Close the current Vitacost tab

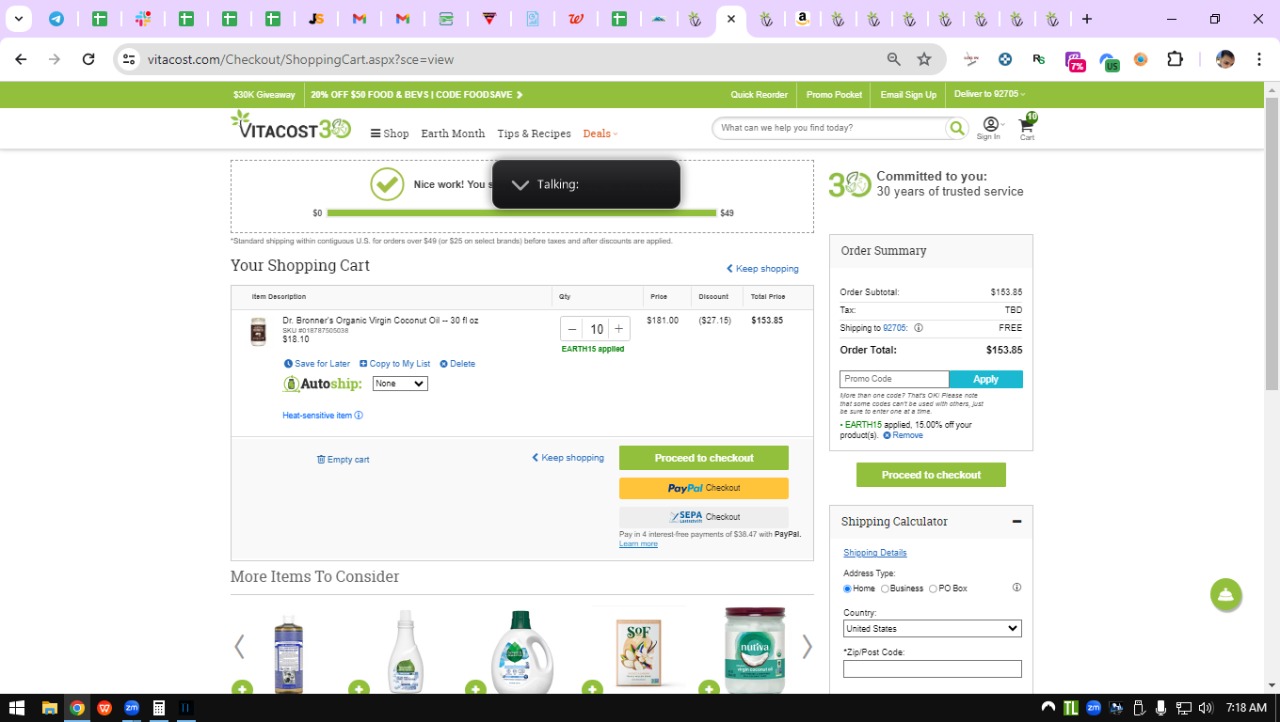click(x=732, y=19)
